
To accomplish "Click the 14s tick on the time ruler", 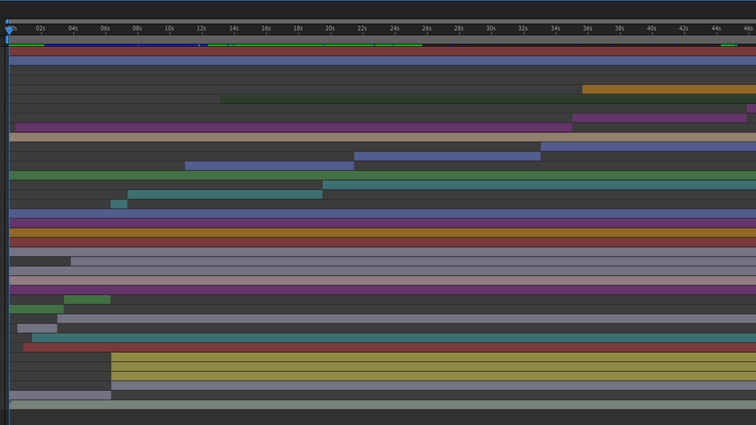I will pyautogui.click(x=234, y=28).
